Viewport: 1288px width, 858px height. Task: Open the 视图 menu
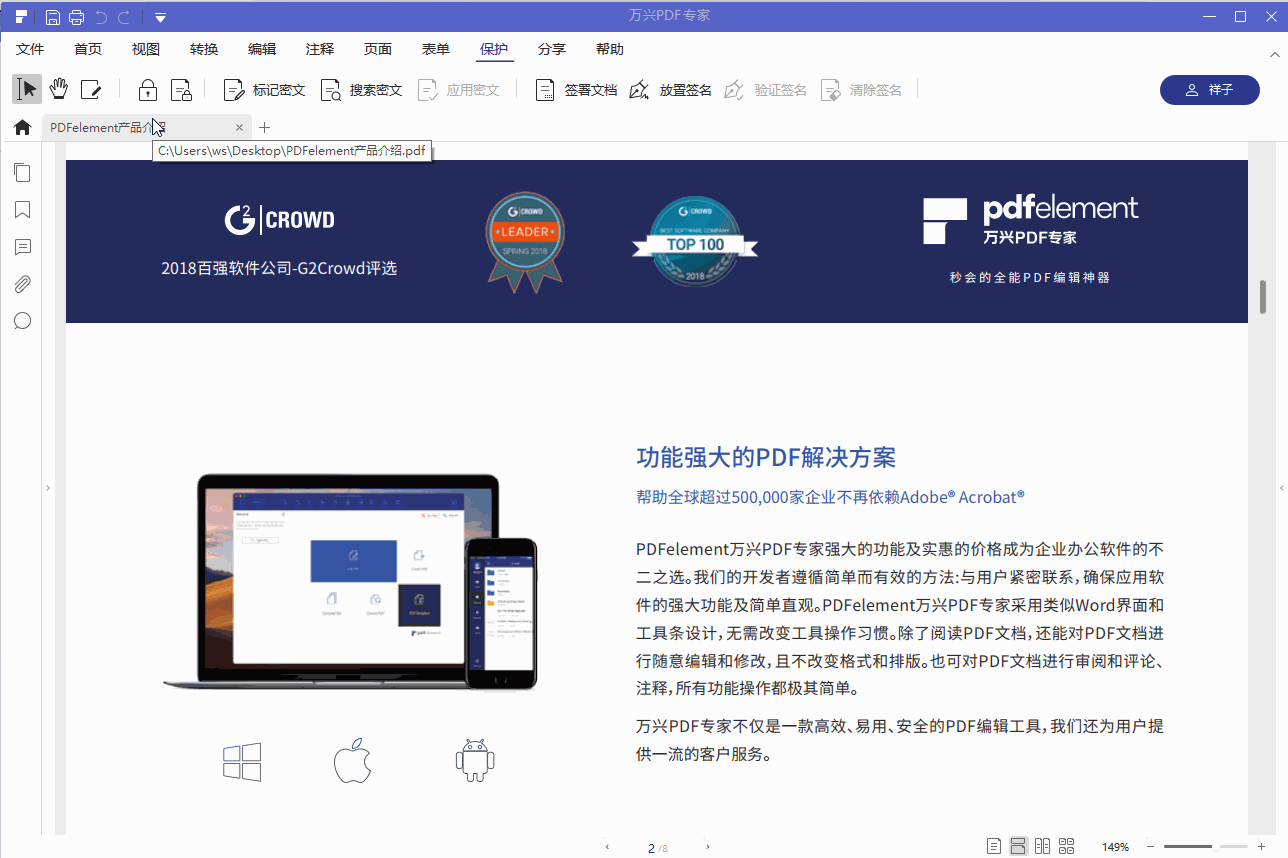click(x=145, y=48)
